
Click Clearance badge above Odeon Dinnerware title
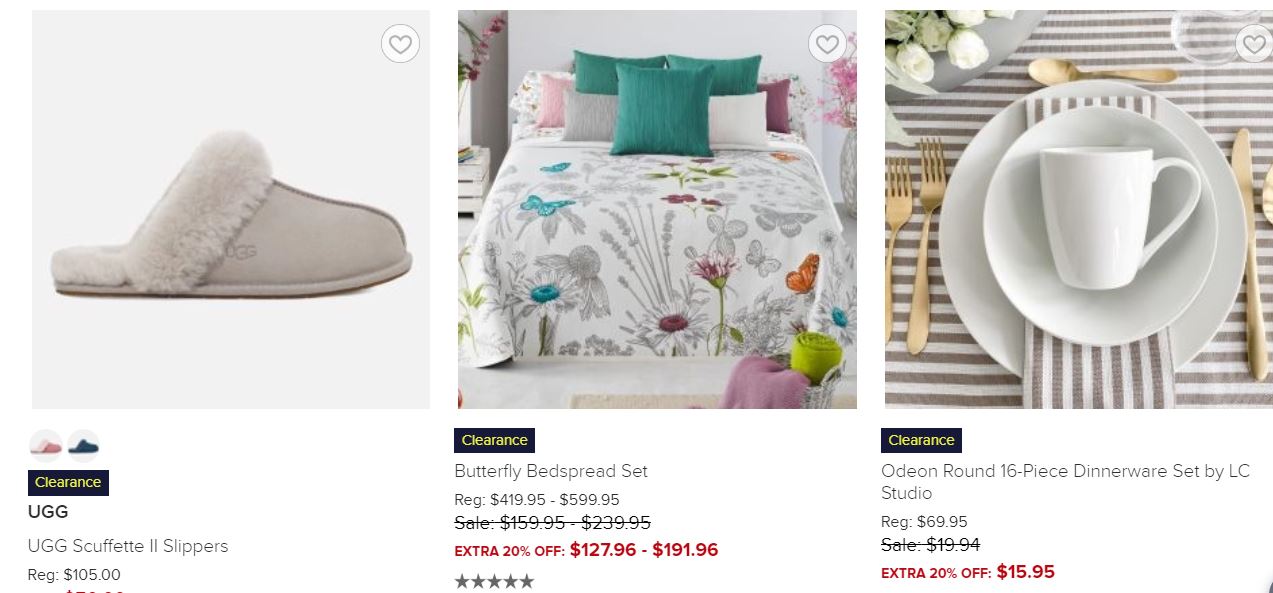pyautogui.click(x=921, y=440)
